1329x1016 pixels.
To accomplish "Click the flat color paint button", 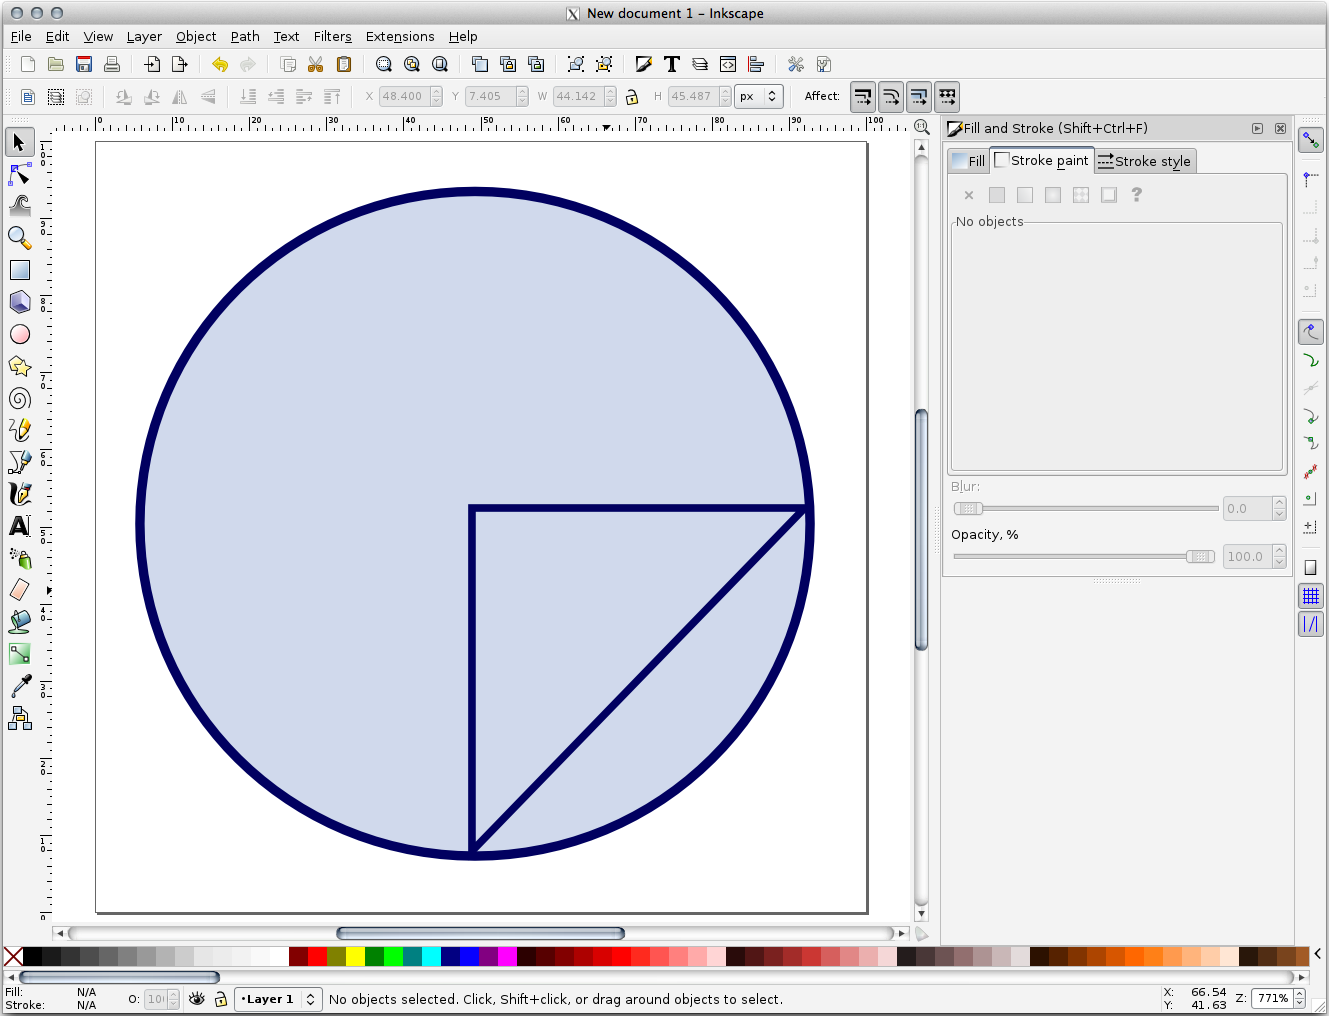I will [x=996, y=194].
